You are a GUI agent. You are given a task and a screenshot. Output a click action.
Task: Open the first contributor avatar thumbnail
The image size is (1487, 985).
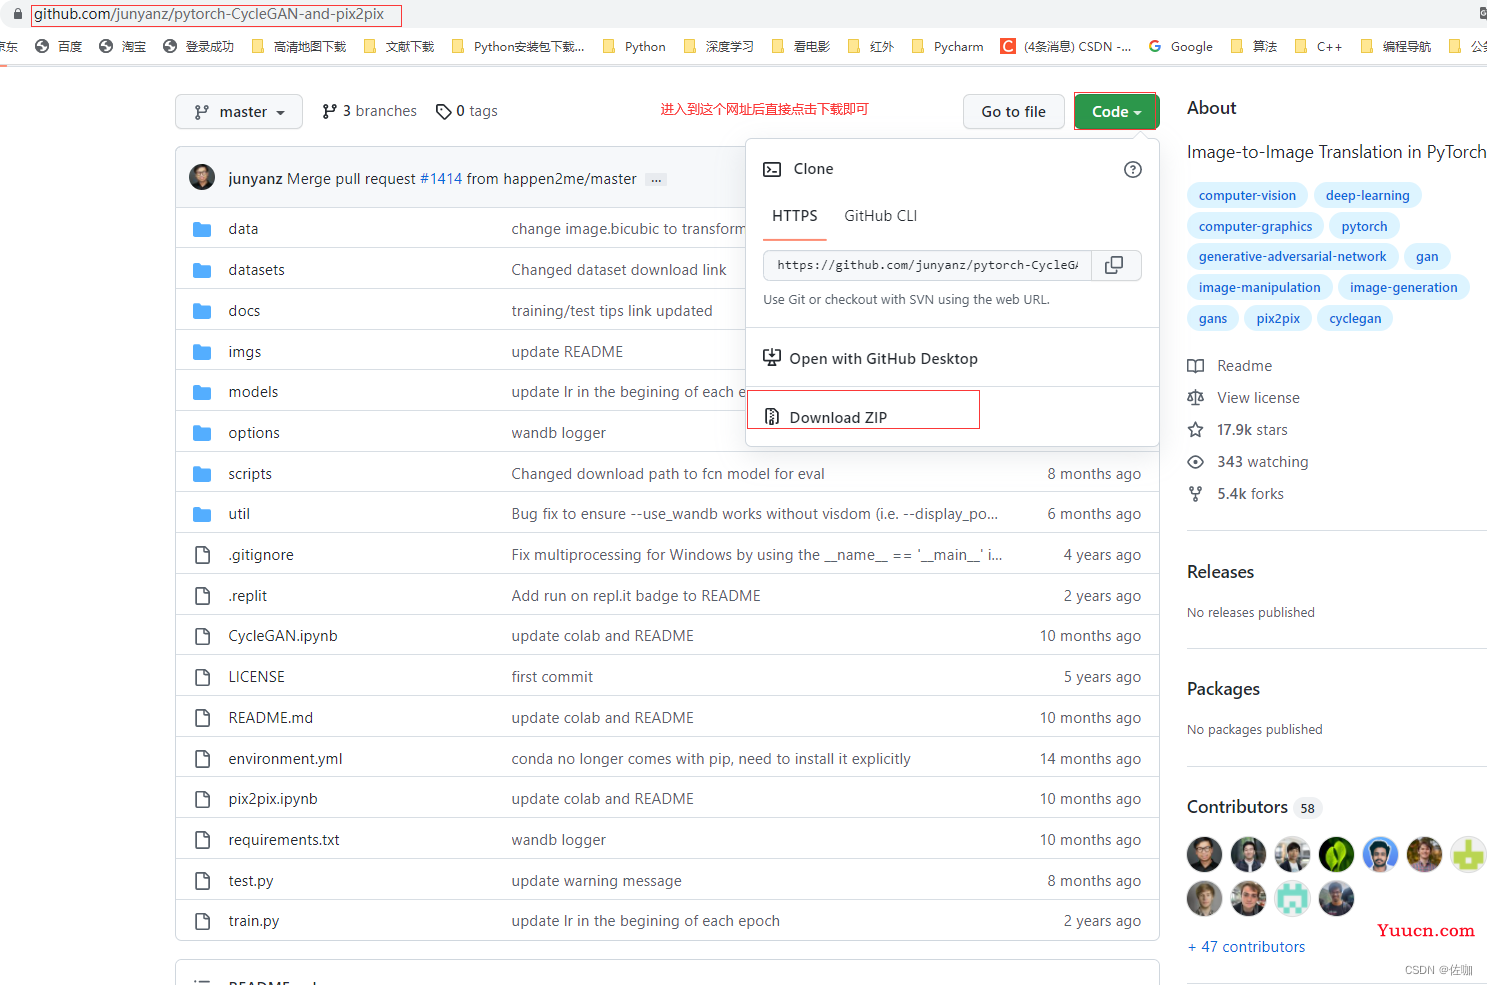click(x=1204, y=855)
